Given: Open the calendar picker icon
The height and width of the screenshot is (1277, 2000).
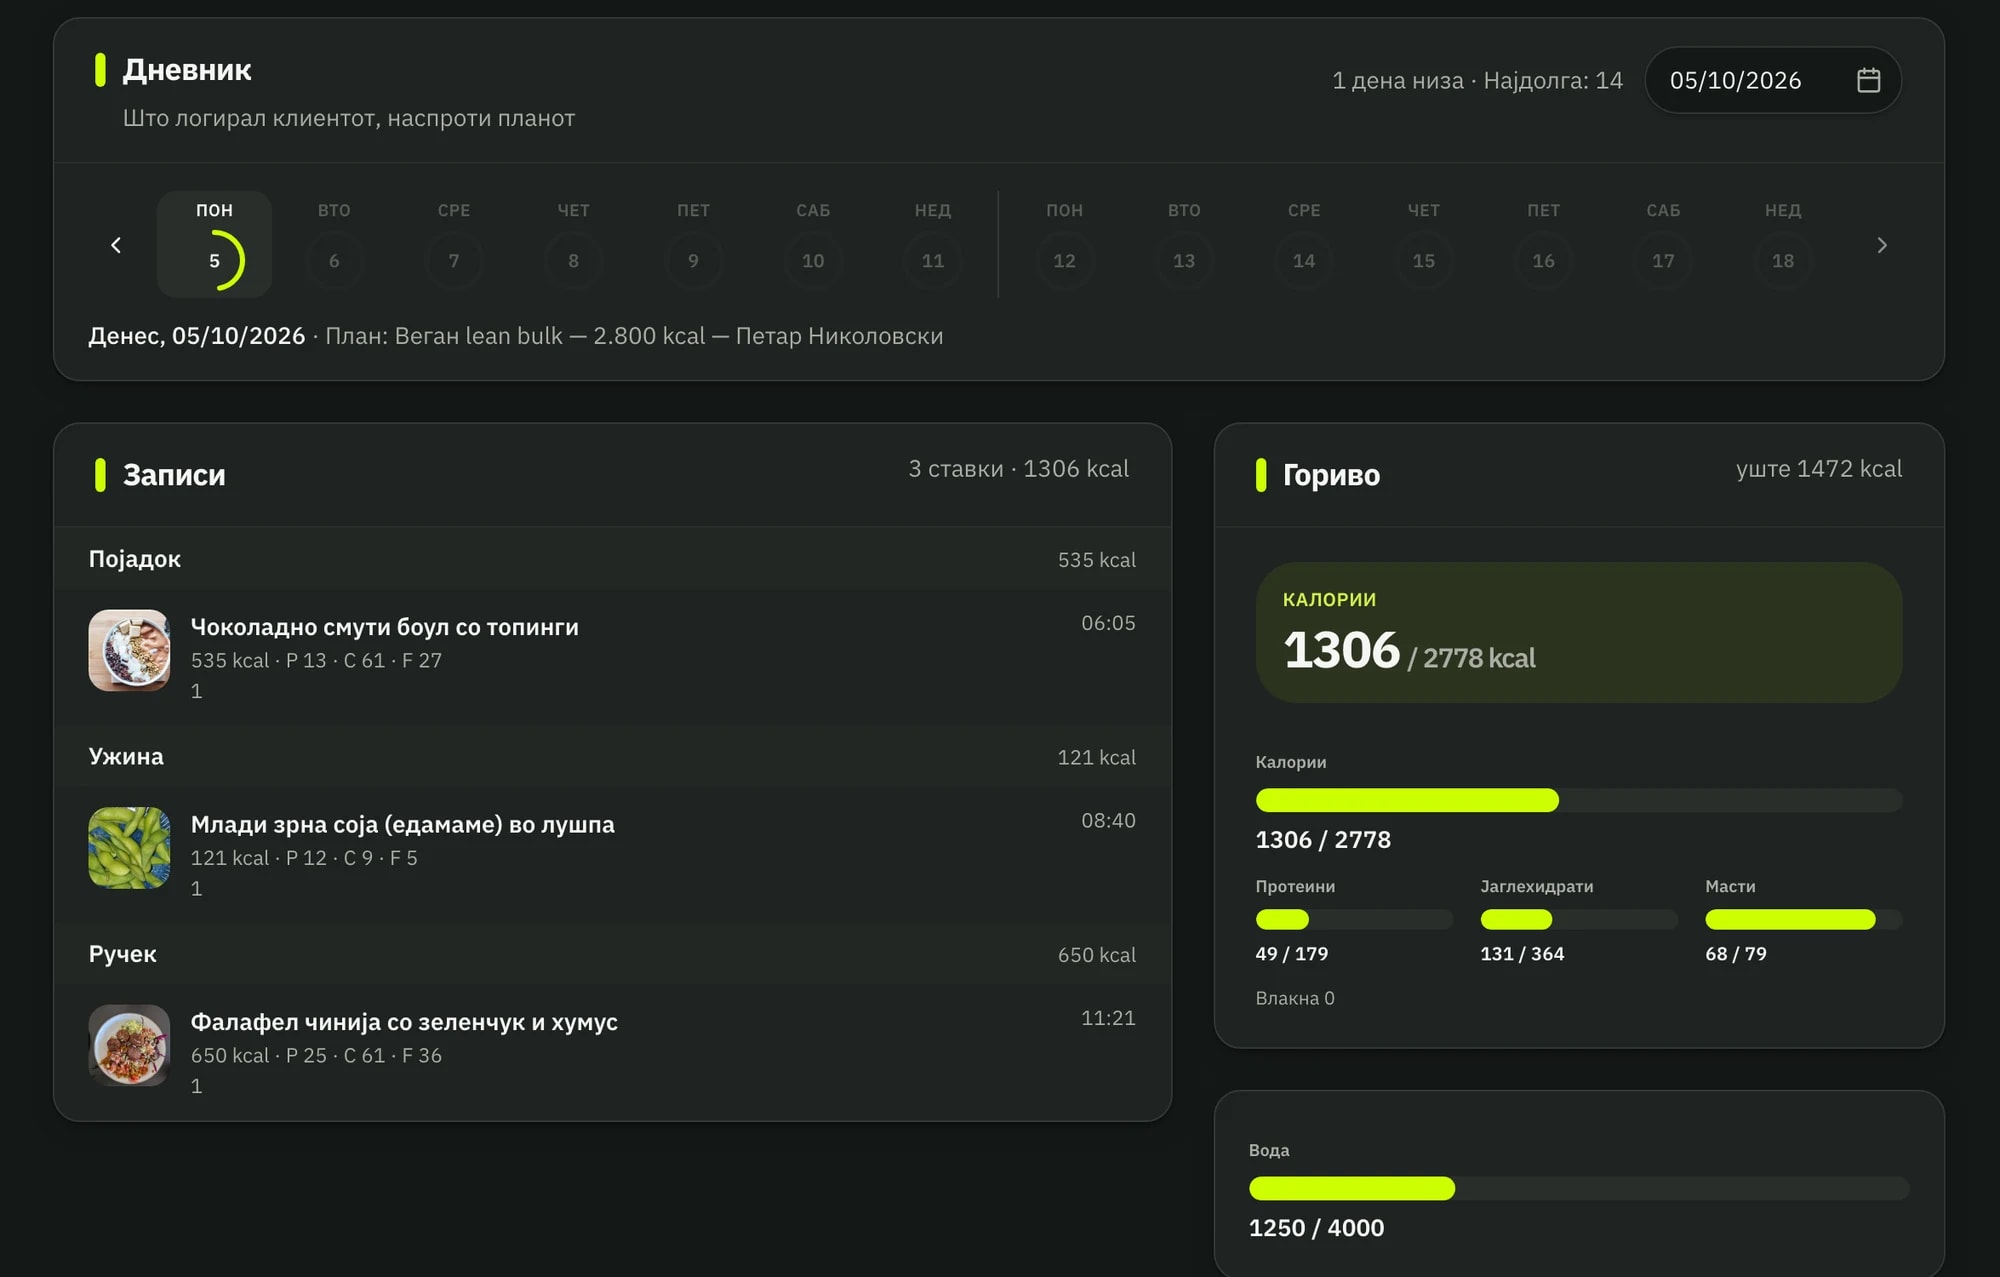Looking at the screenshot, I should [x=1868, y=80].
